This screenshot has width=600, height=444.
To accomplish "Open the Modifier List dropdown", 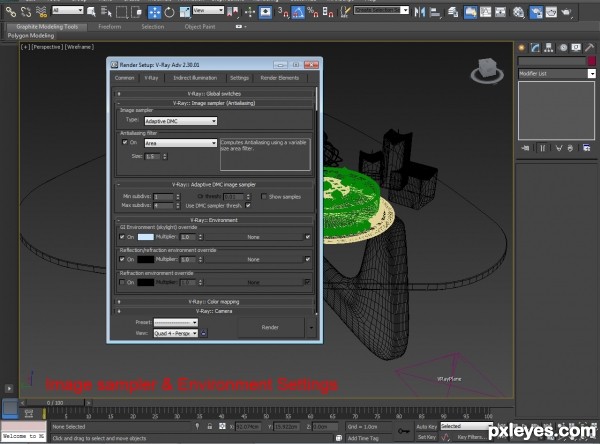I will pyautogui.click(x=557, y=73).
